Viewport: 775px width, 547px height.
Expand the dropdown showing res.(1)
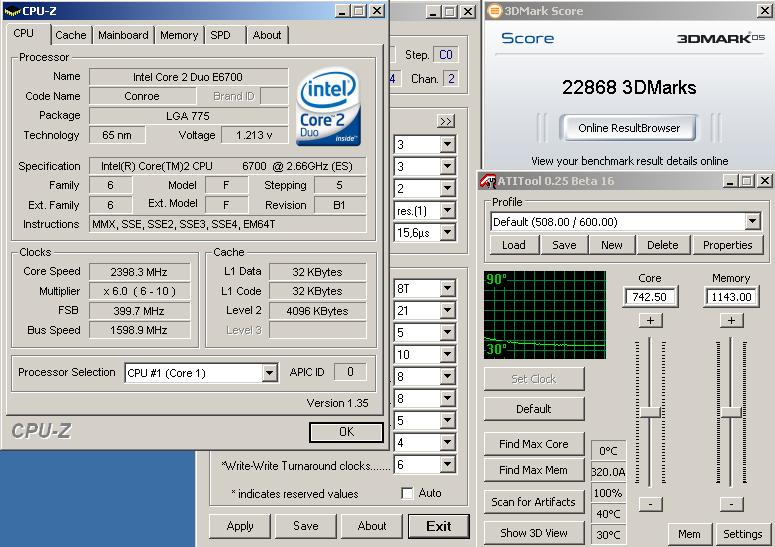point(447,210)
